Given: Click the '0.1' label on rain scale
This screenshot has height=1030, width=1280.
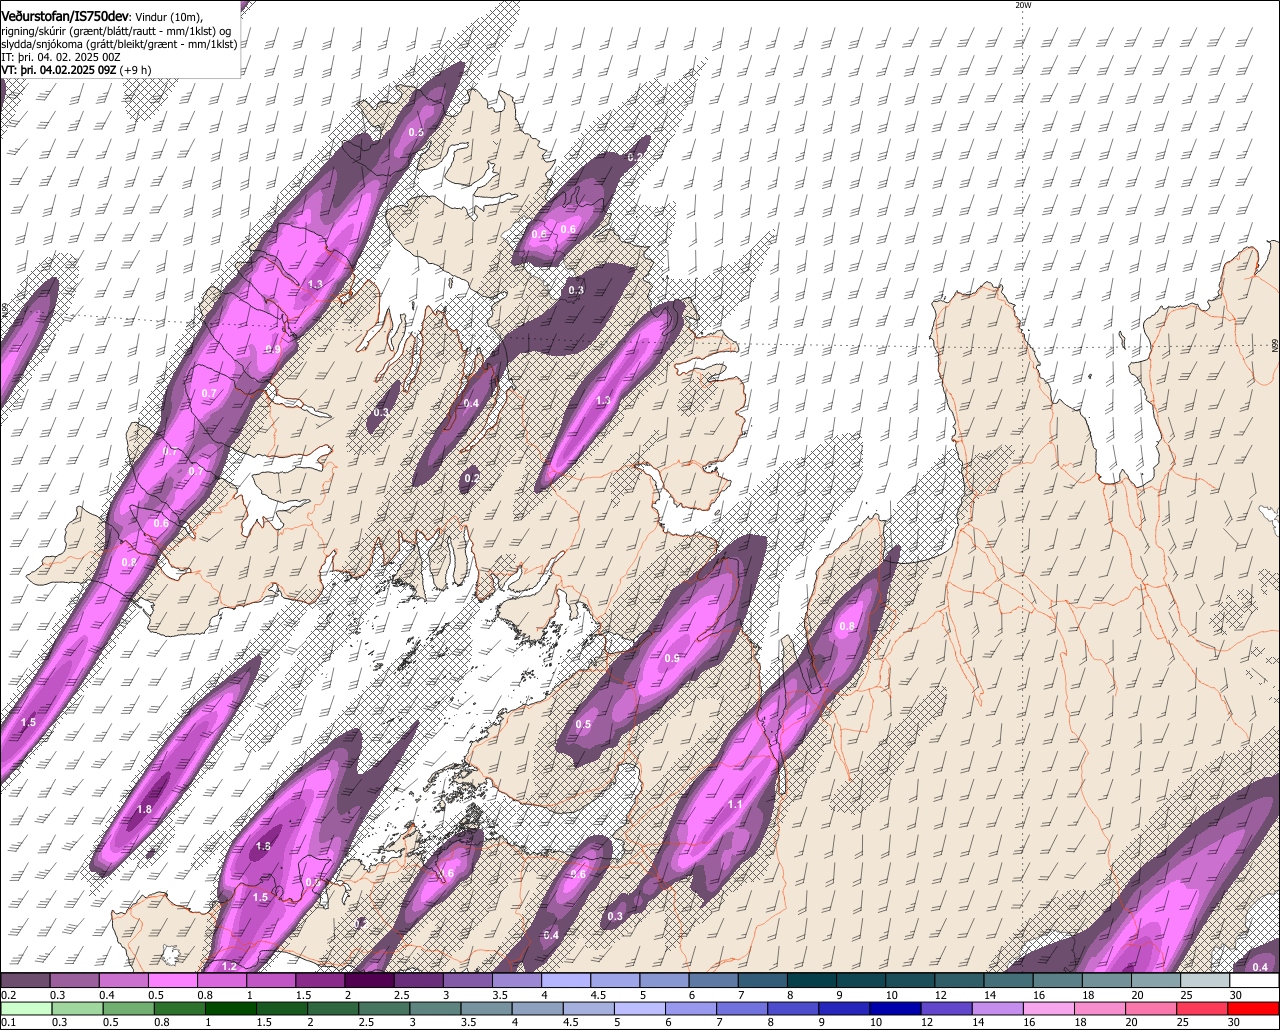Looking at the screenshot, I should click(x=8, y=1022).
